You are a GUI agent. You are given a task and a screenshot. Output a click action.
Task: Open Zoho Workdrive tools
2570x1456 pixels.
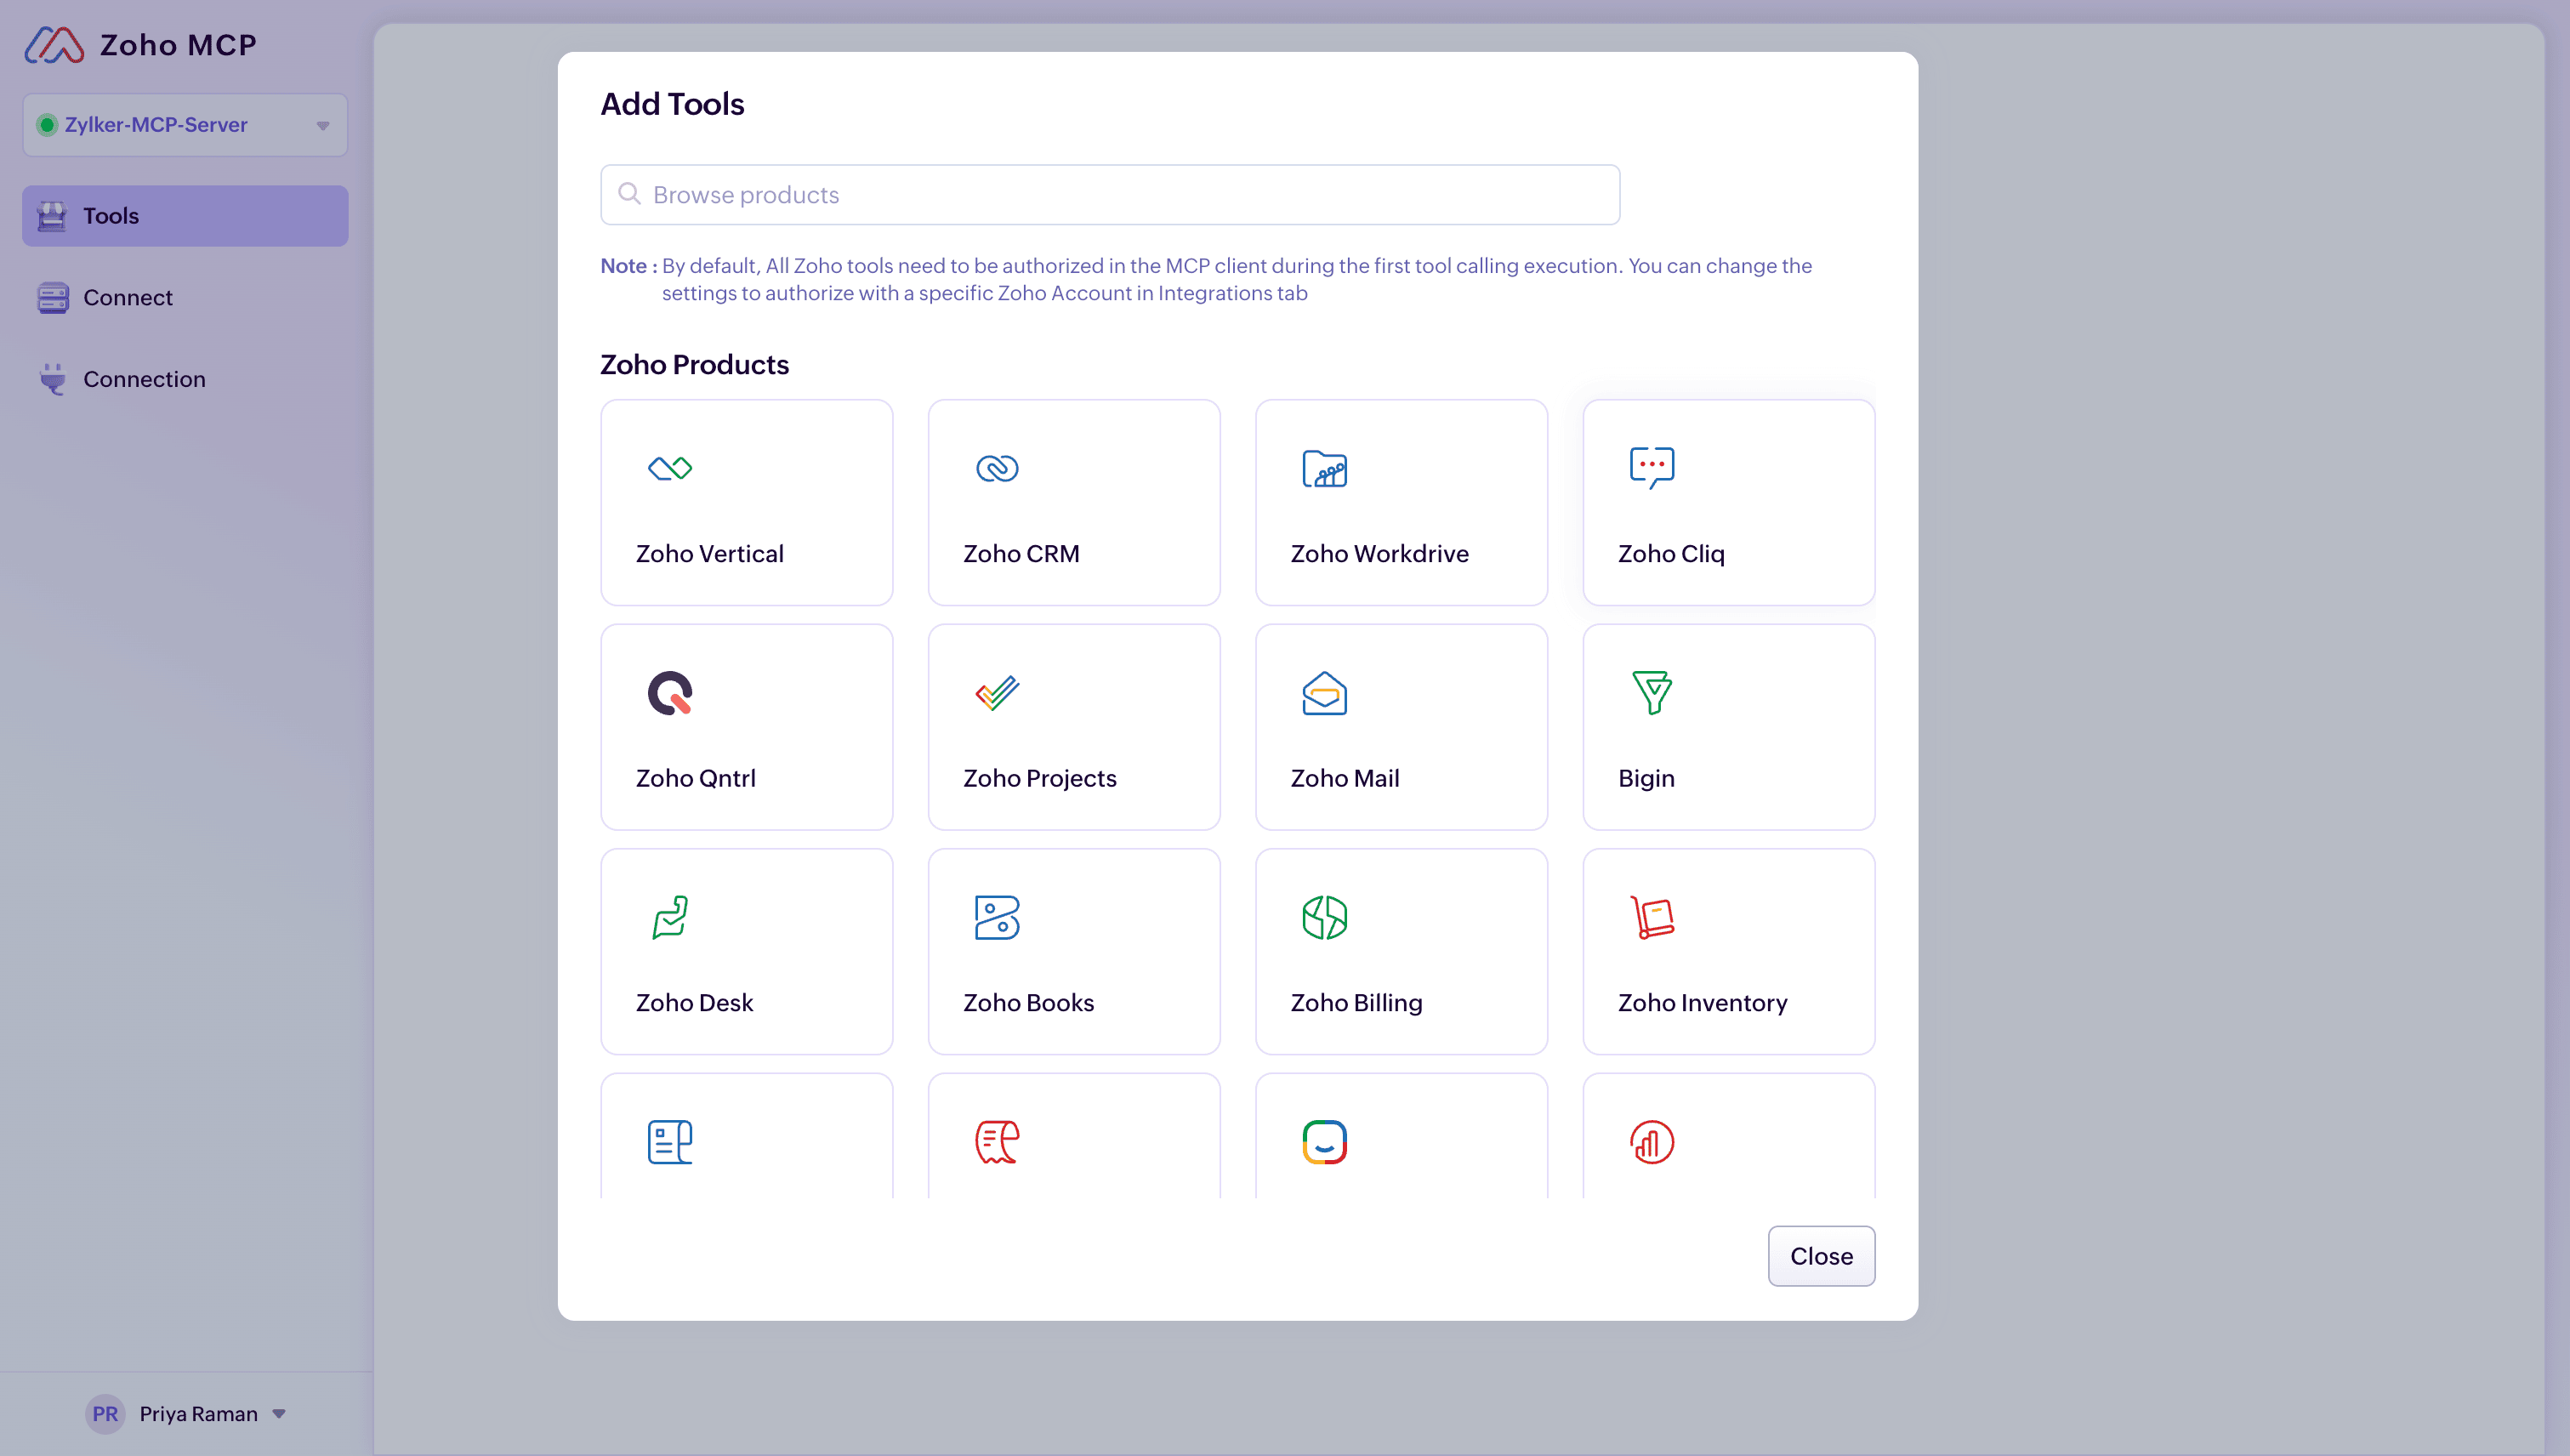(1400, 503)
